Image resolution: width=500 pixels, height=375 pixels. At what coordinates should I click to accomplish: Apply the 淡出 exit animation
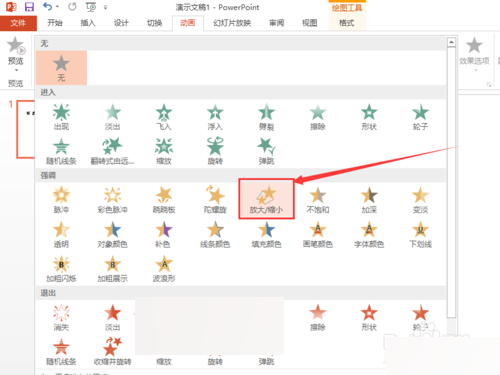click(113, 317)
